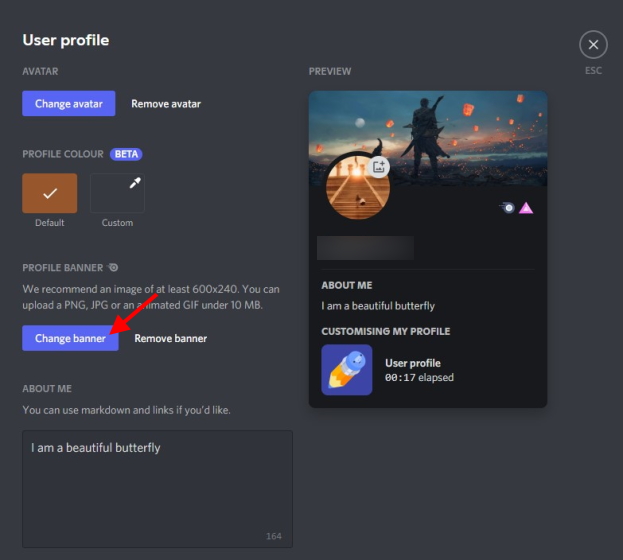Click the Change banner button
This screenshot has width=623, height=560.
70,338
